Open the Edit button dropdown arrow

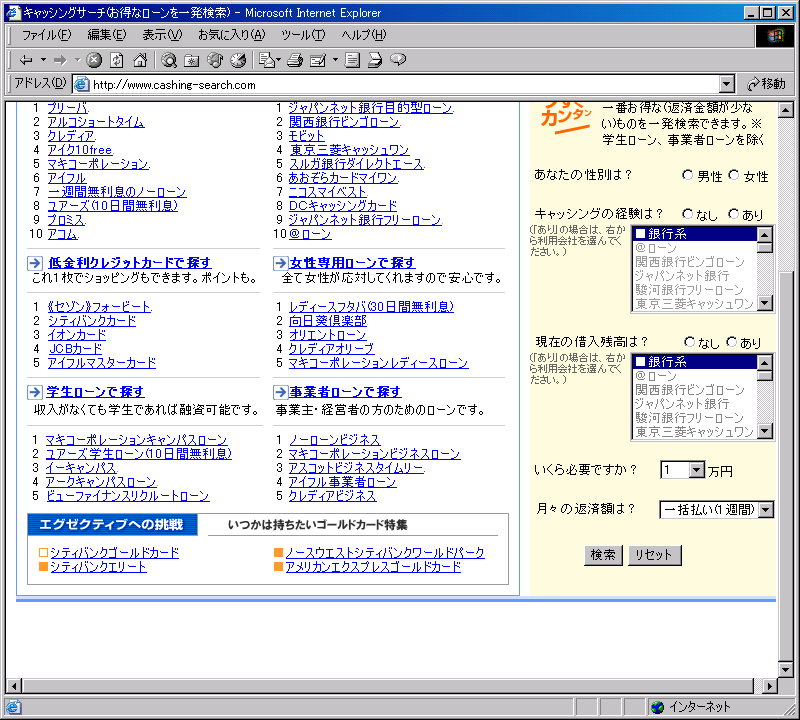pyautogui.click(x=335, y=60)
